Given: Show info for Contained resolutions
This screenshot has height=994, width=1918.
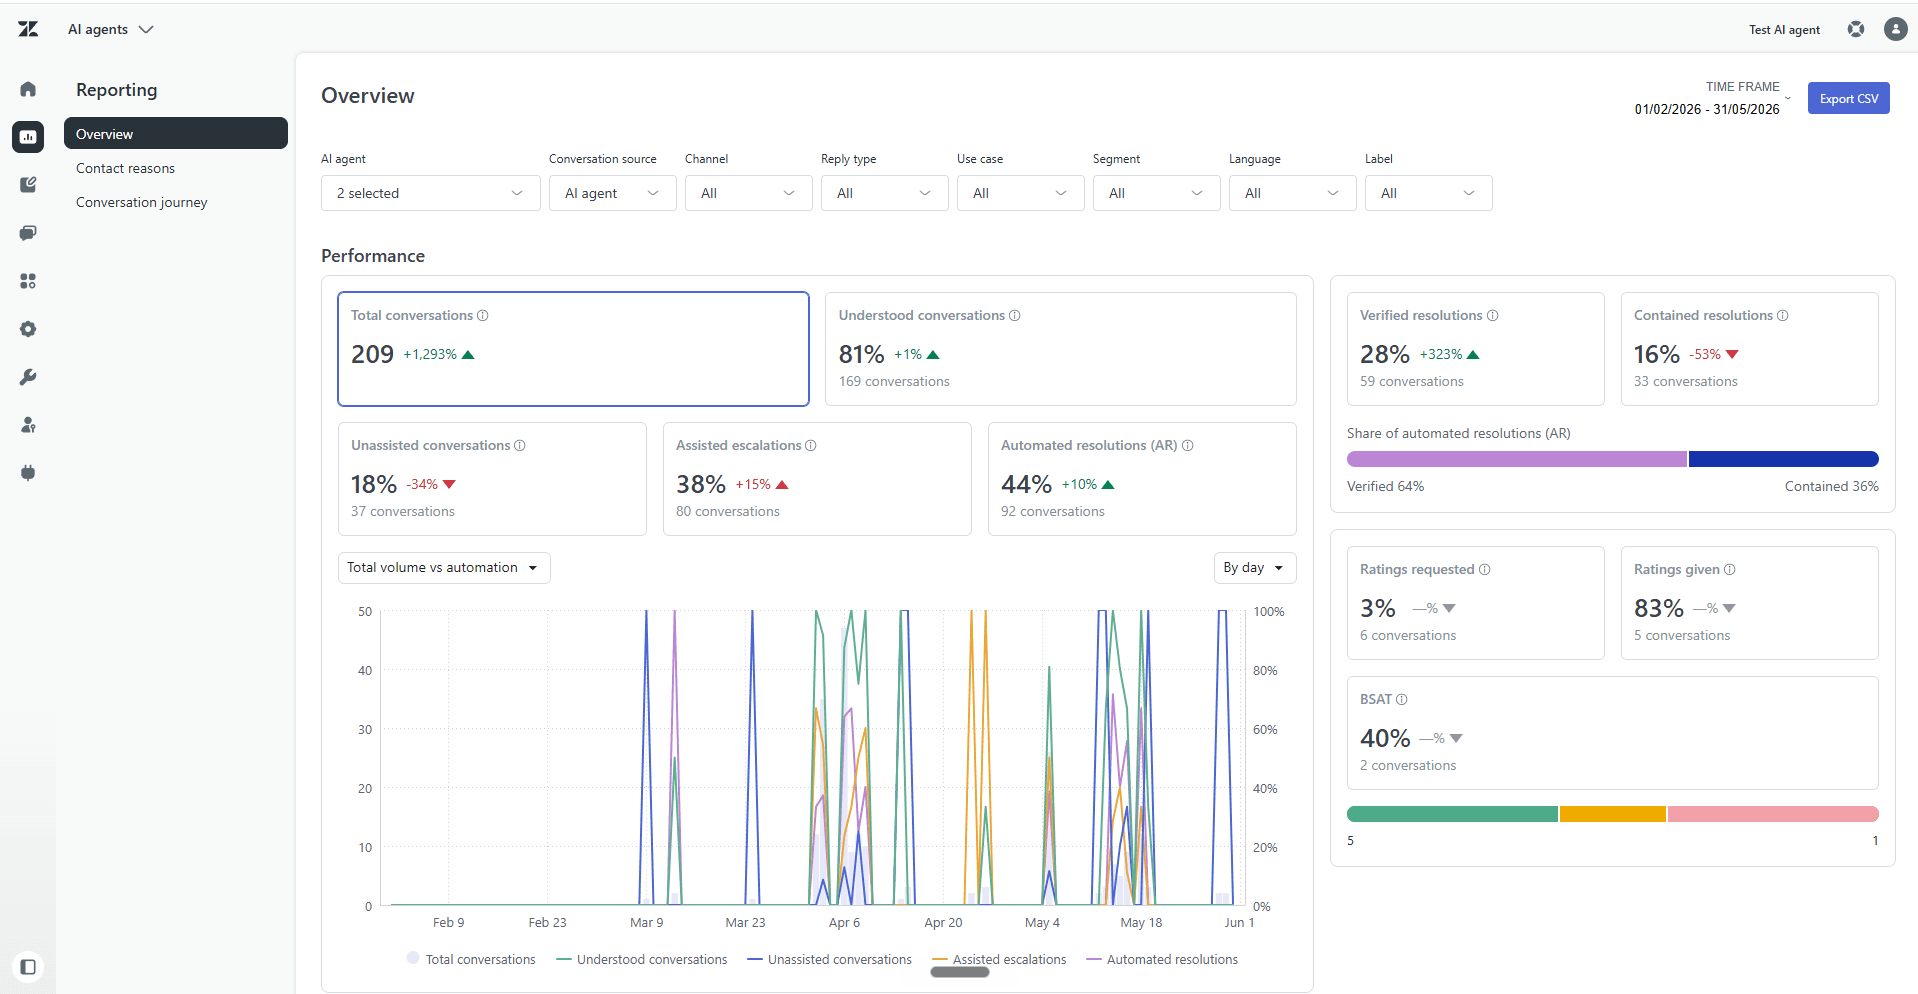Looking at the screenshot, I should (x=1783, y=315).
